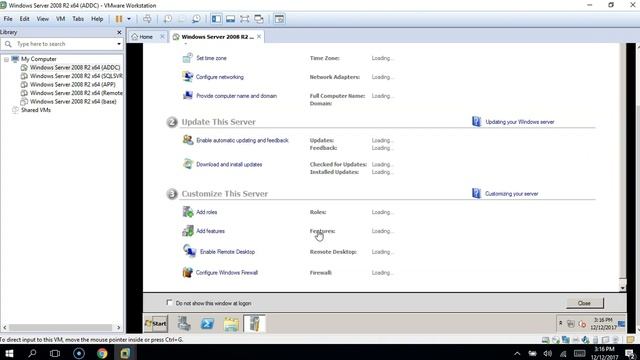Enter full screen mode icon

pyautogui.click(x=244, y=19)
